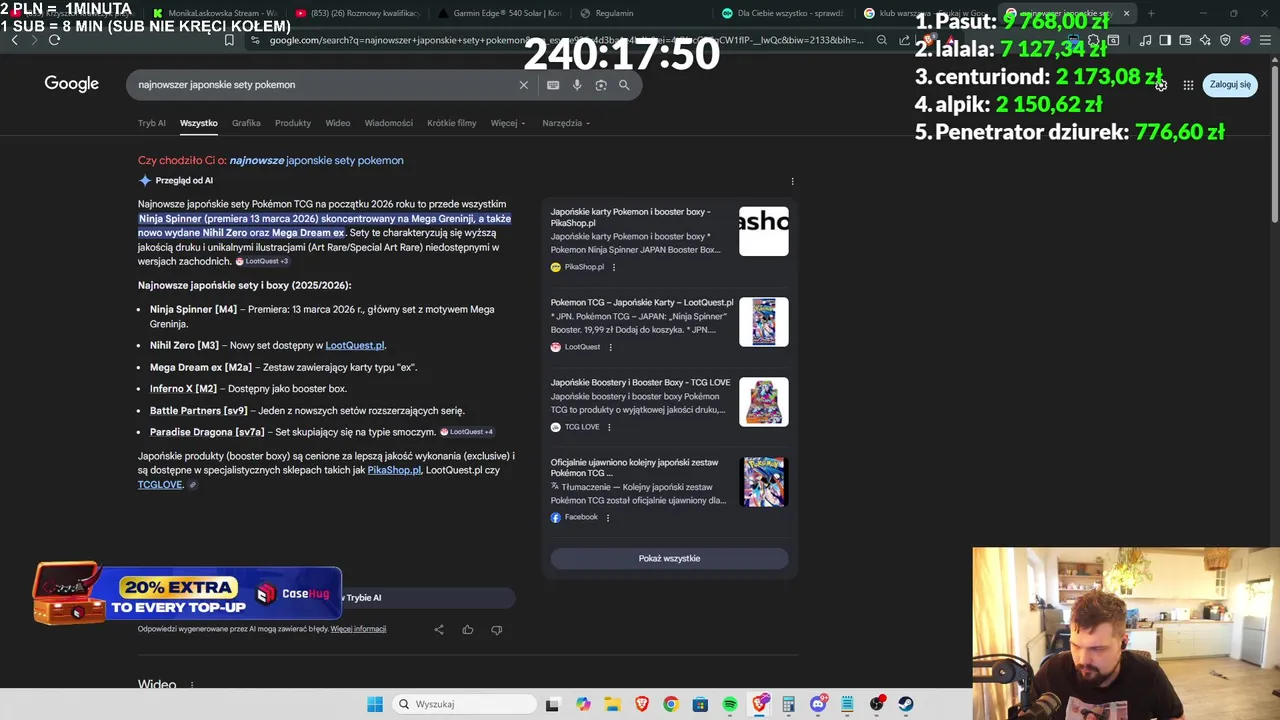
Task: Click TCG LOVE booster box thumbnail
Action: (764, 402)
